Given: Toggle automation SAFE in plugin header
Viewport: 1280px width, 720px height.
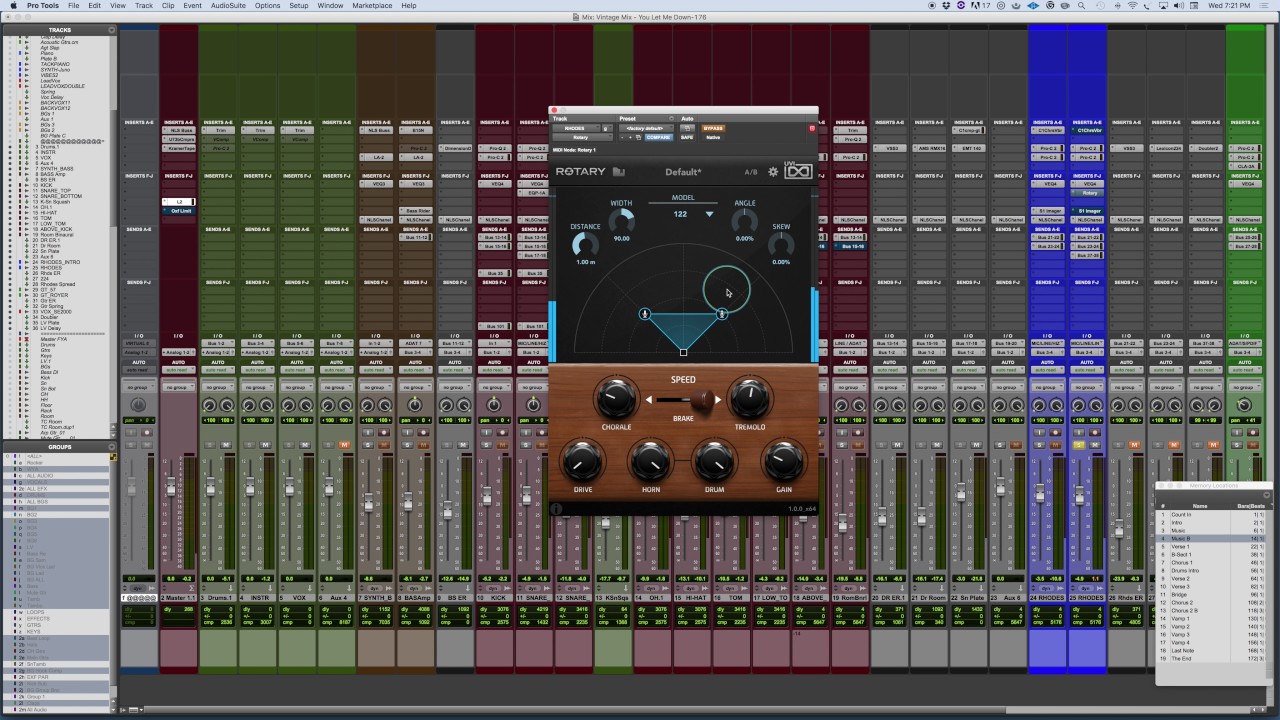Looking at the screenshot, I should tap(687, 137).
